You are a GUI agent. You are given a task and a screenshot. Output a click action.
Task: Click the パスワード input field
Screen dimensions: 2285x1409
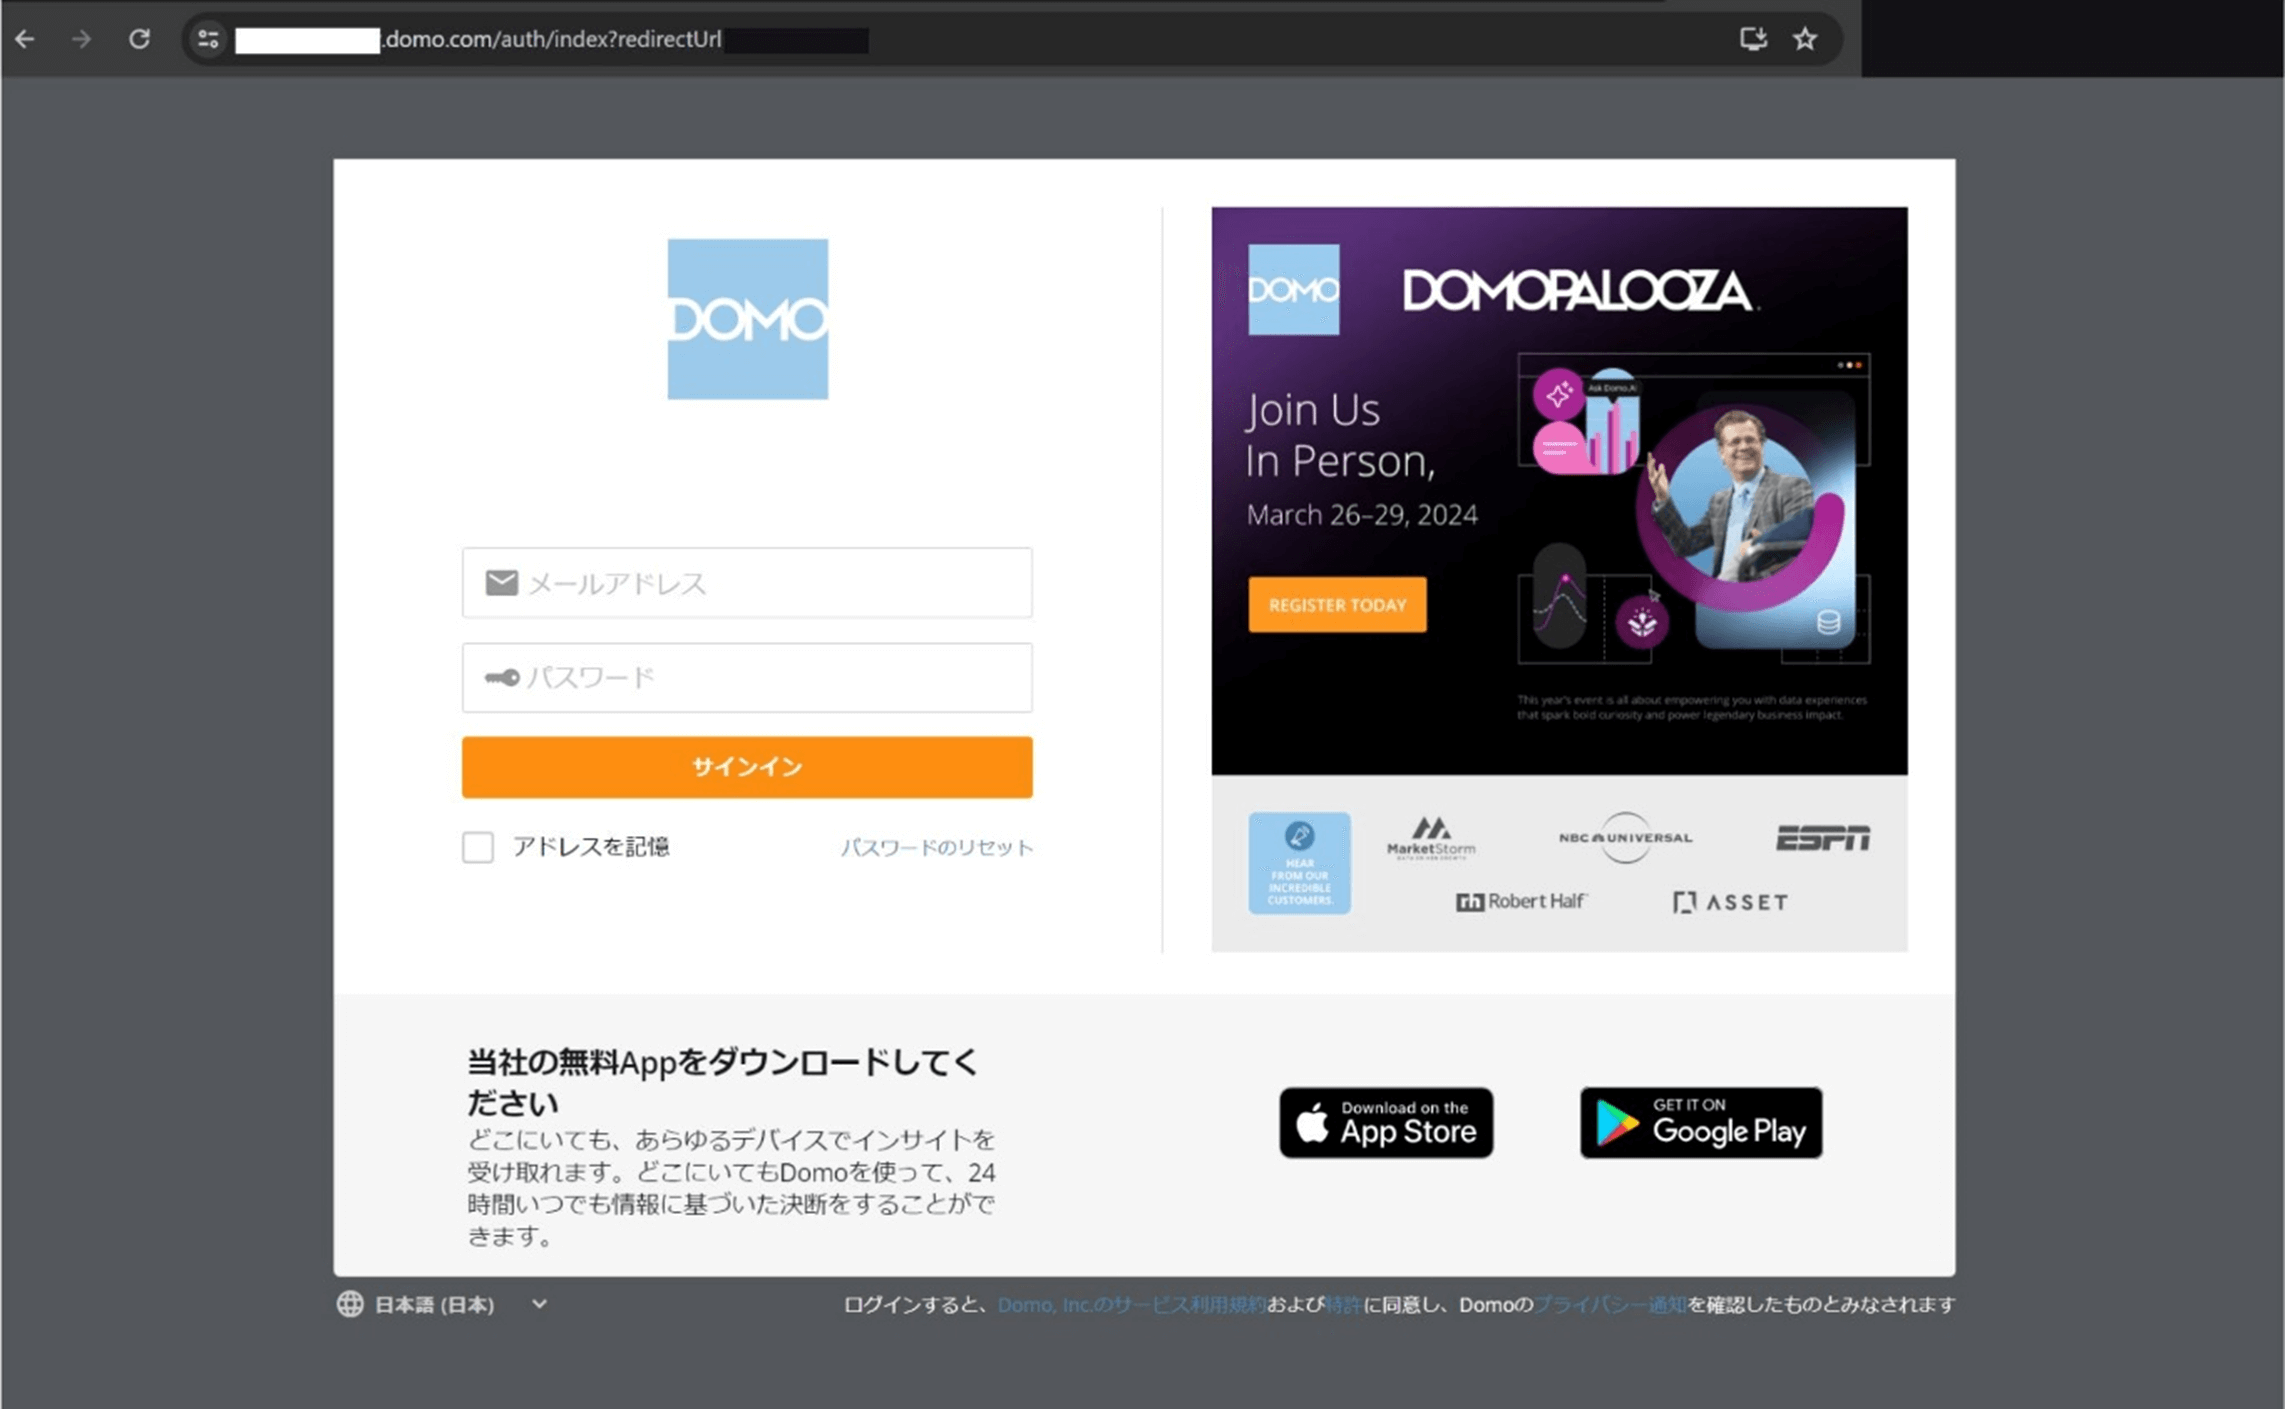[x=747, y=678]
